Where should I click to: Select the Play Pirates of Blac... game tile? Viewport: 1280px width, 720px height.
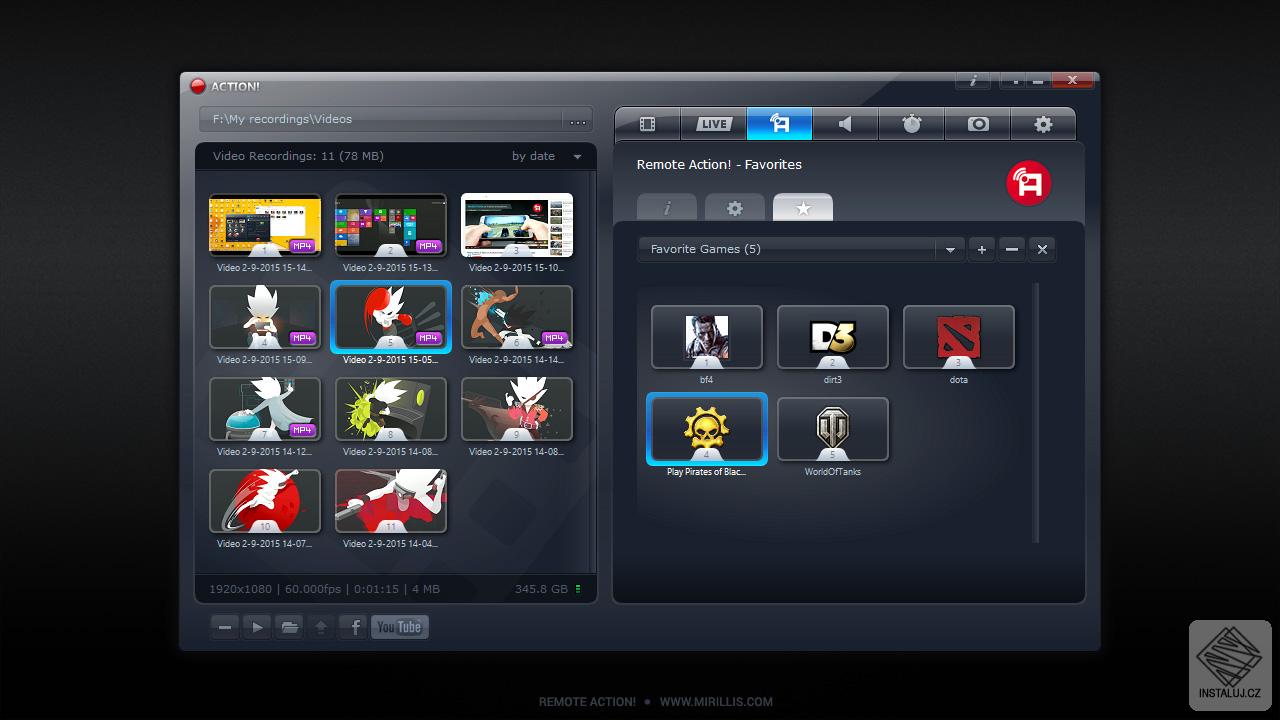pyautogui.click(x=707, y=429)
